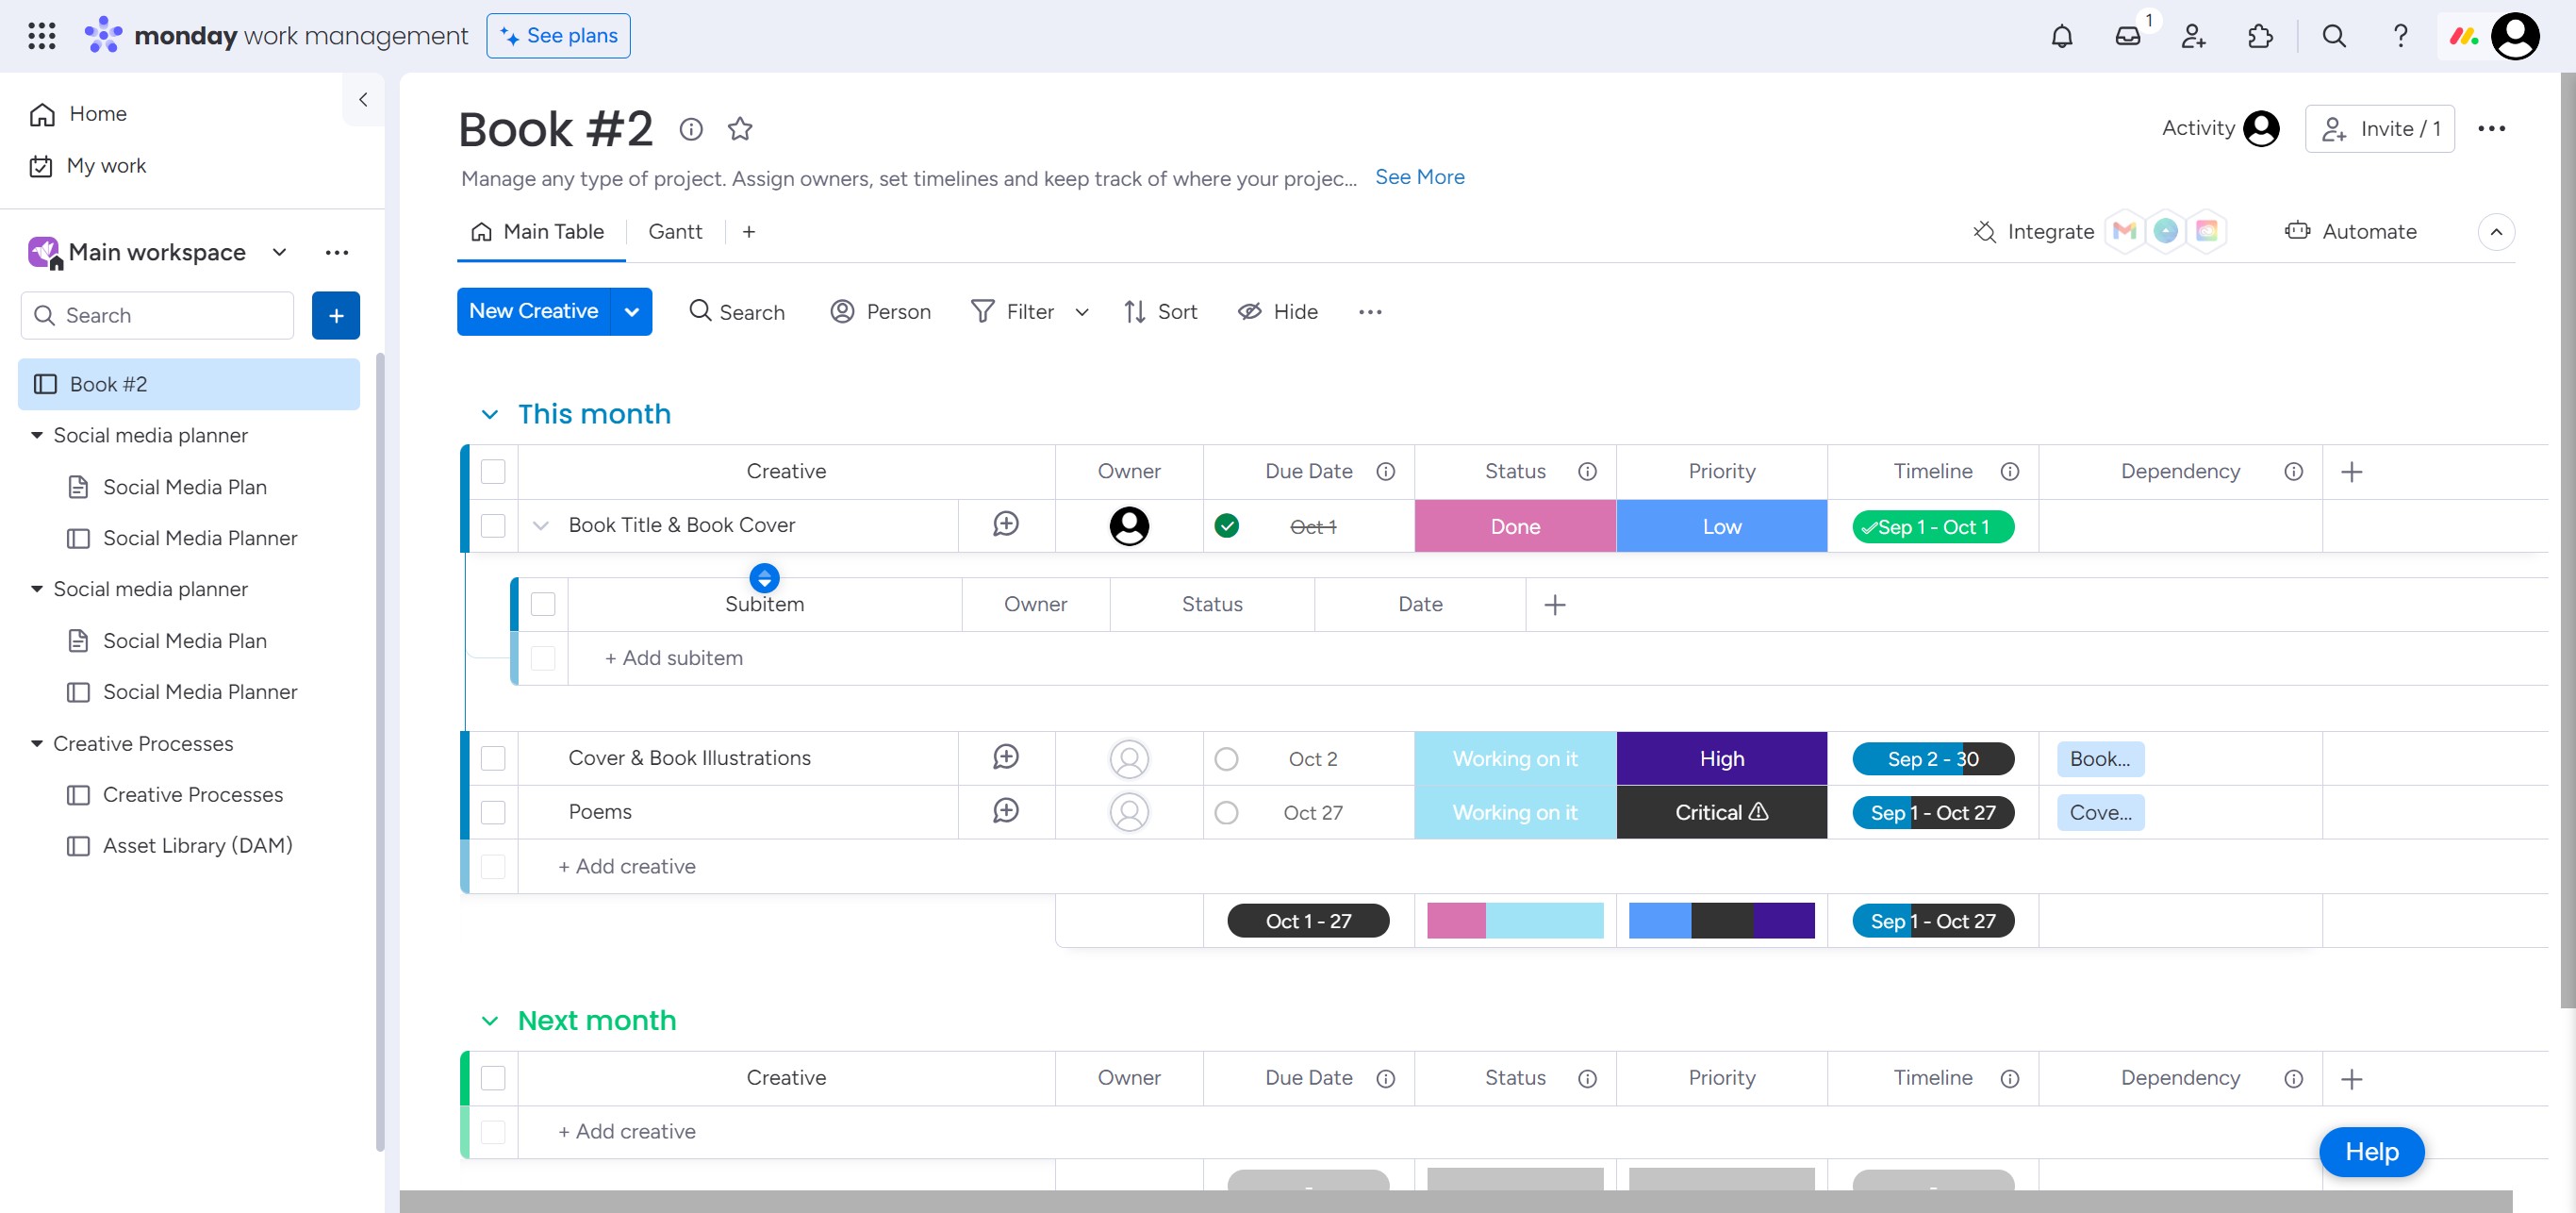Collapse the This month group

point(489,414)
